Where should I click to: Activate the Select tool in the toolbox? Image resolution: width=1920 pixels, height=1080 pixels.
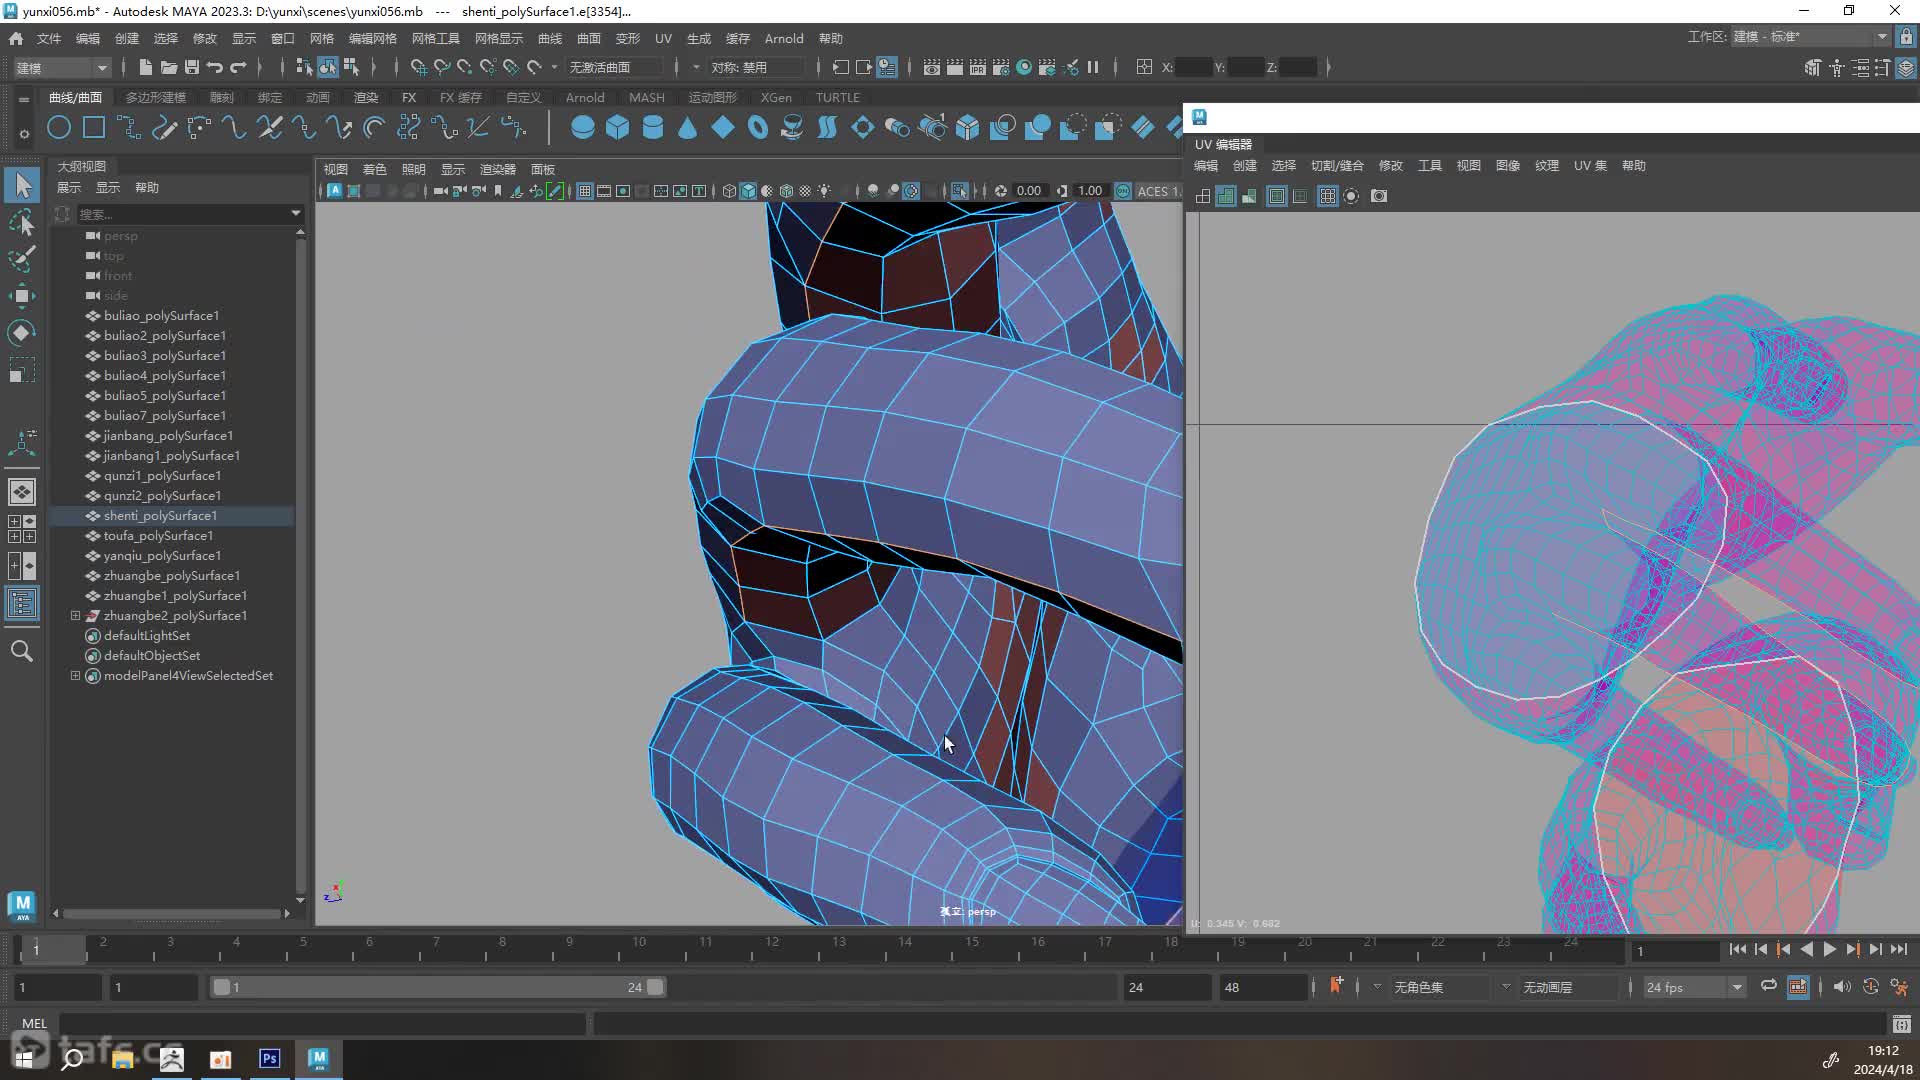click(x=22, y=185)
